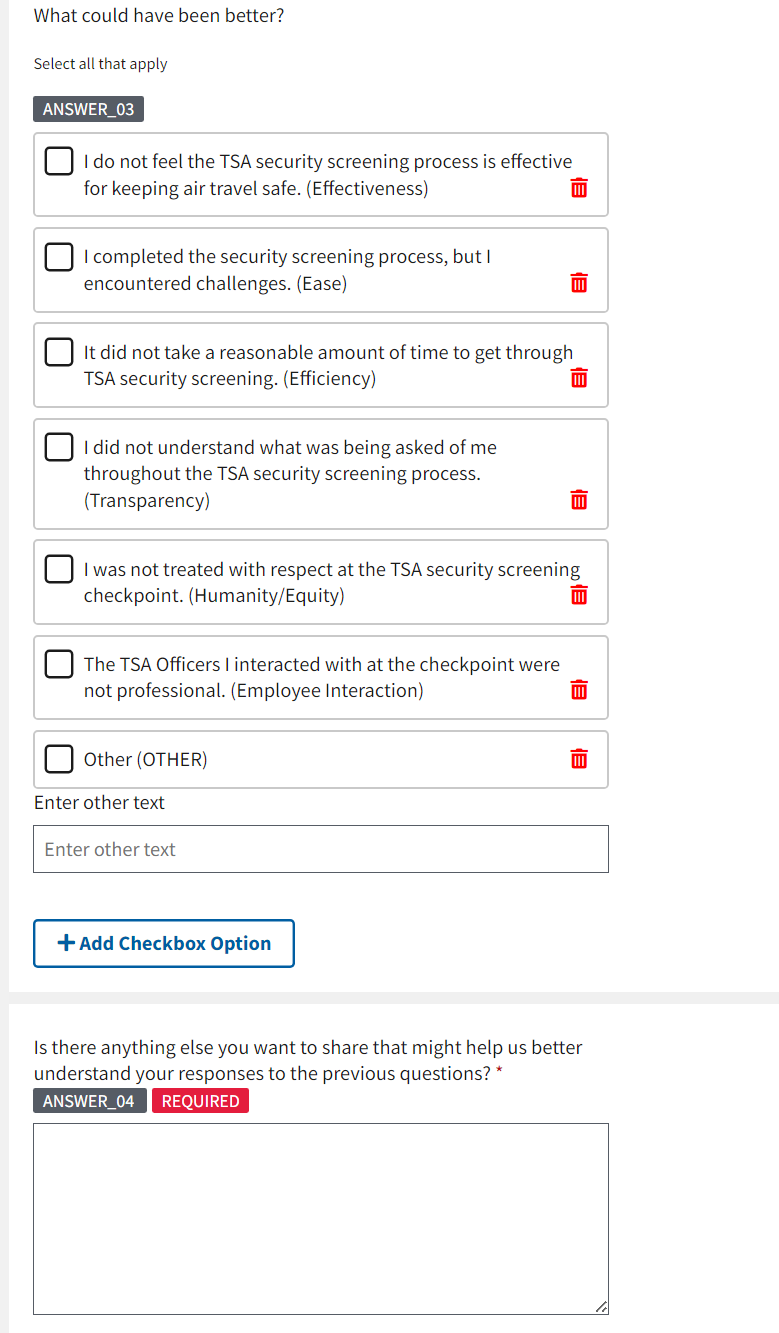Select the Efficiency checkbox
The height and width of the screenshot is (1333, 779).
[x=59, y=352]
